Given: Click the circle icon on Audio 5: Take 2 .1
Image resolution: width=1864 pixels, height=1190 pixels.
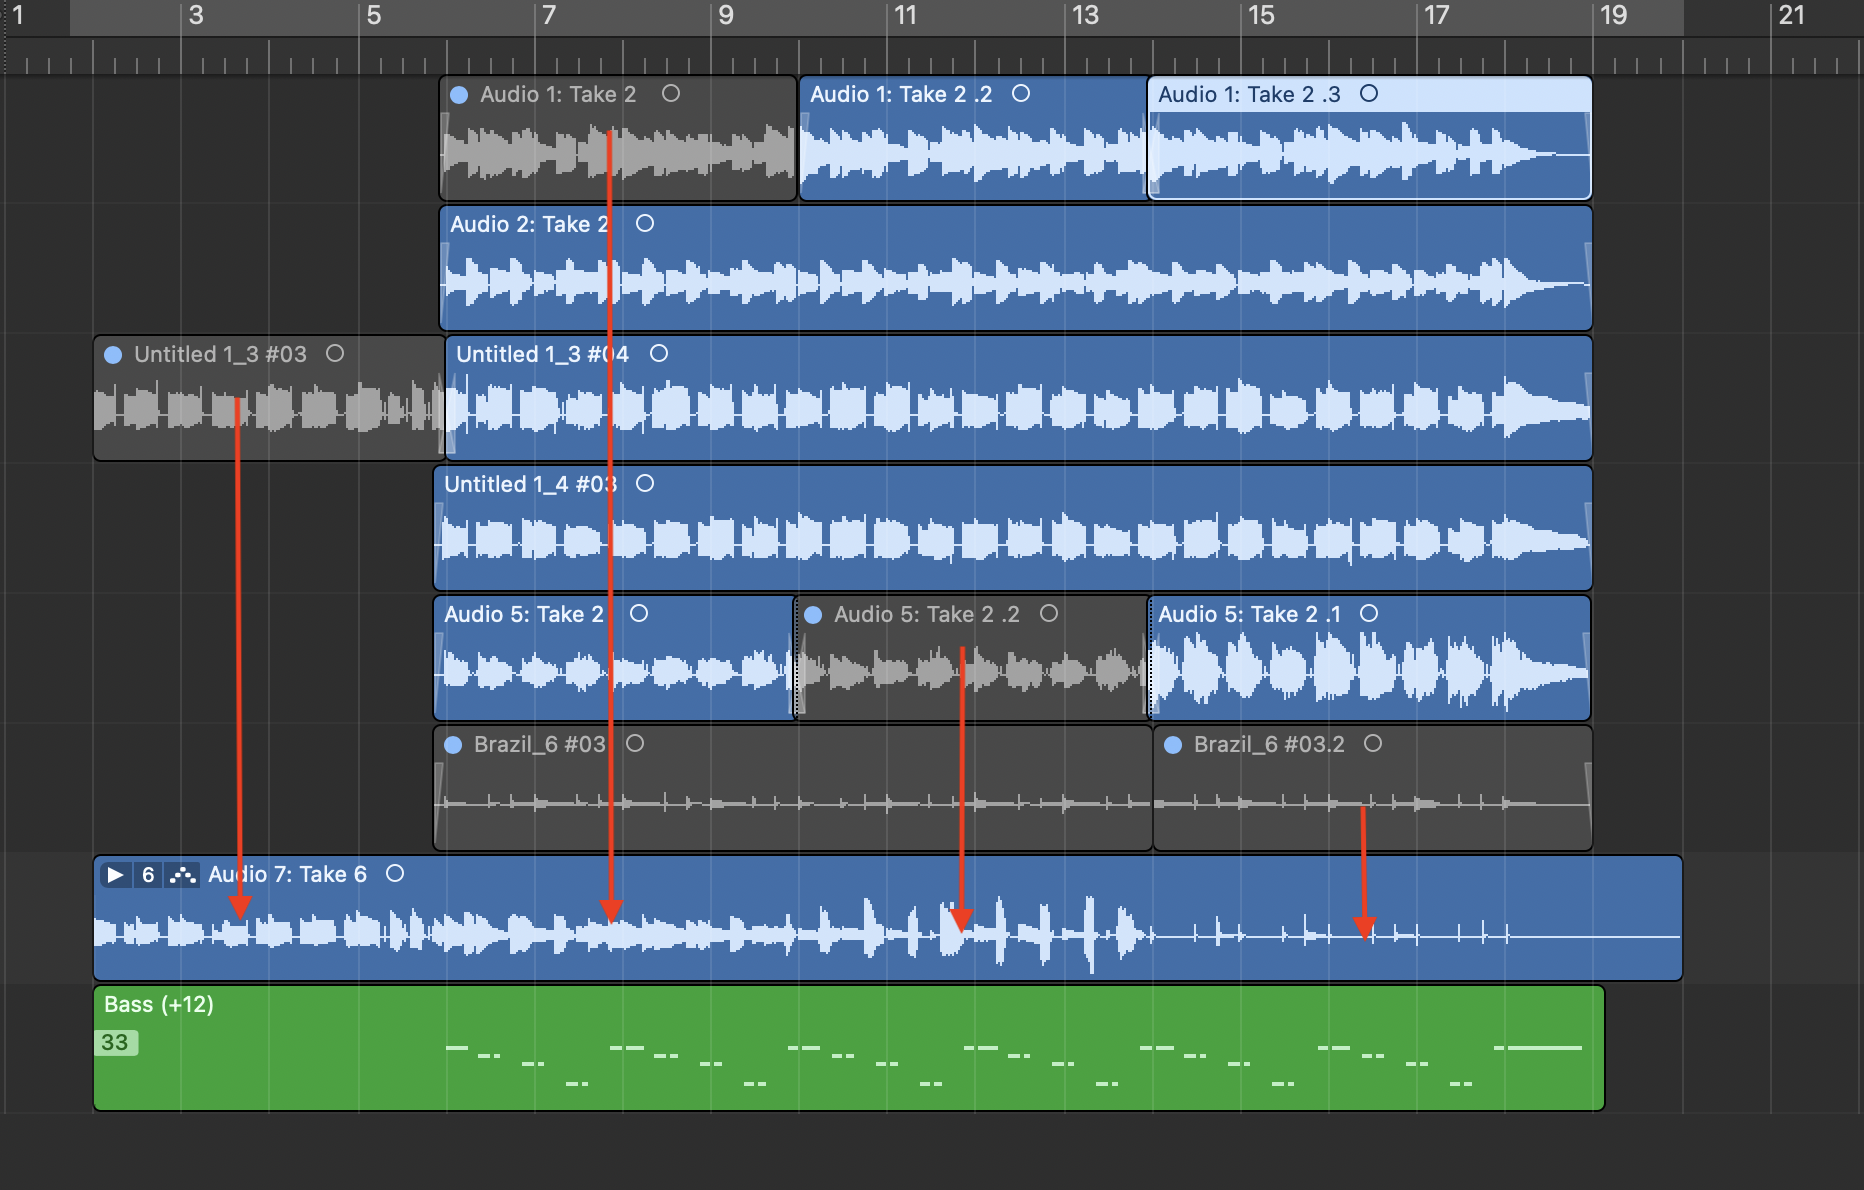Looking at the screenshot, I should click(1369, 613).
